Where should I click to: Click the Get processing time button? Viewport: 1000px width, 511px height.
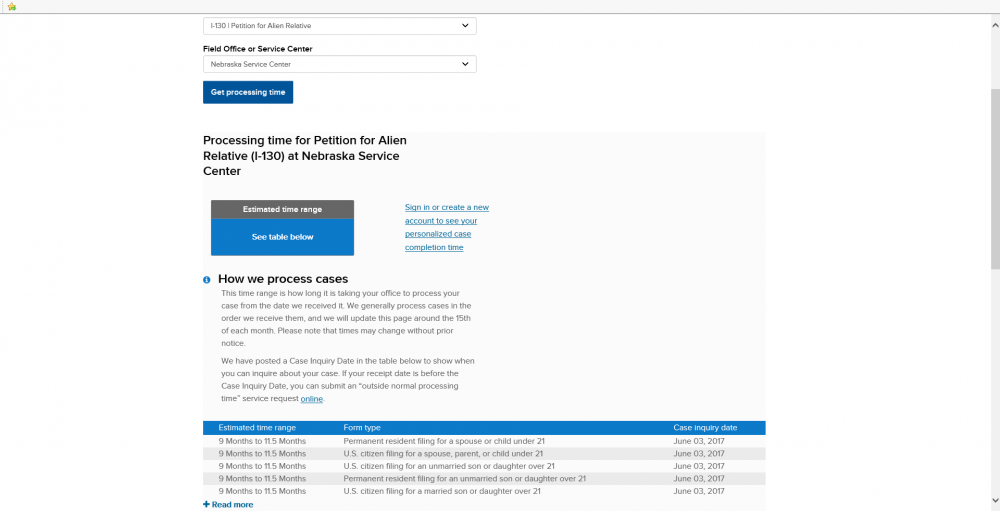coord(248,93)
